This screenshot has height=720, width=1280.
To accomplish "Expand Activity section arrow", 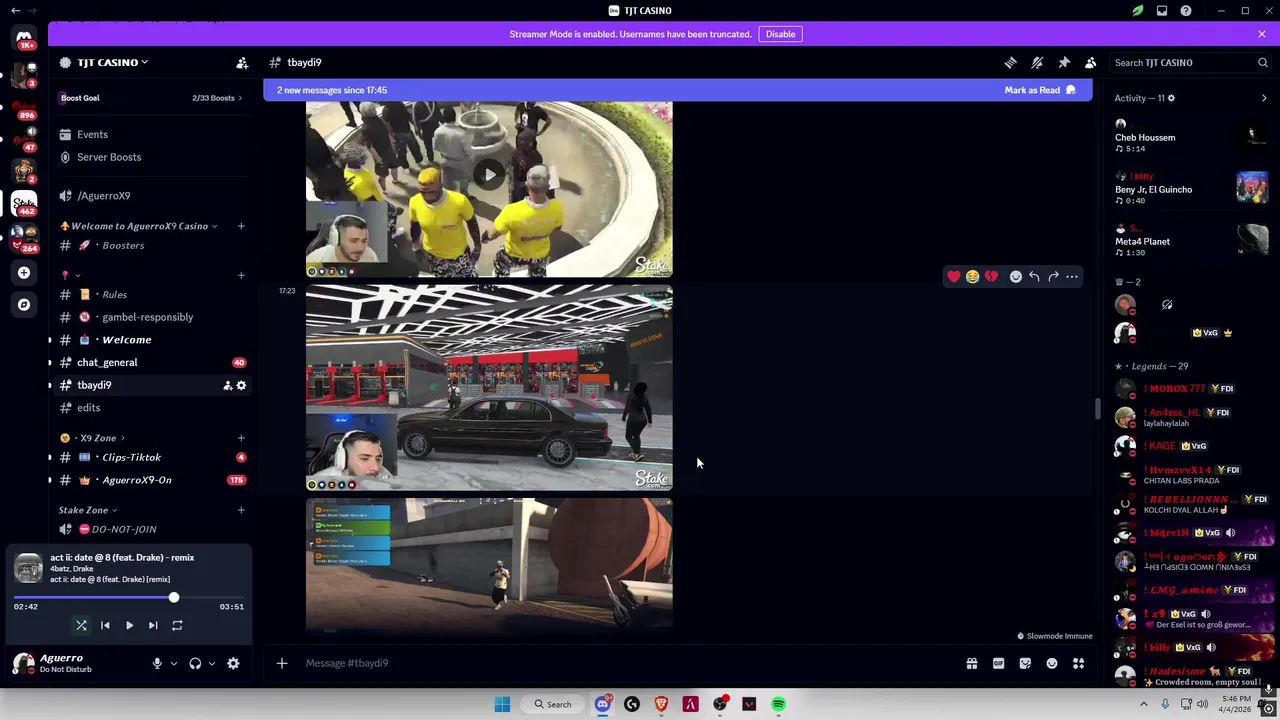I will (x=1264, y=98).
